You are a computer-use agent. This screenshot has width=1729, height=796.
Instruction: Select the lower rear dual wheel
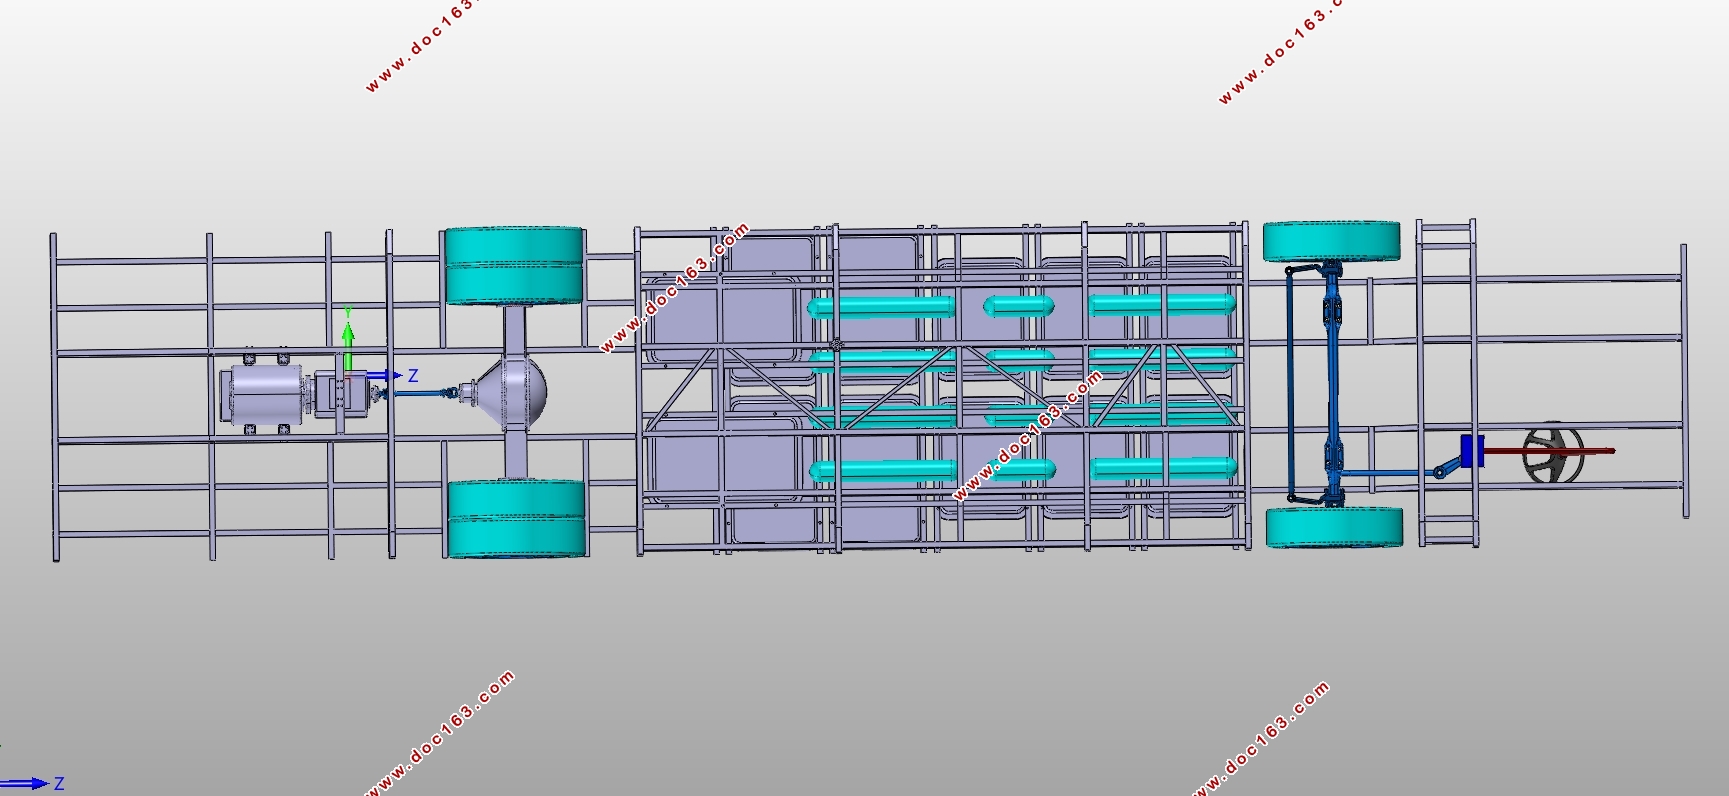(x=516, y=518)
